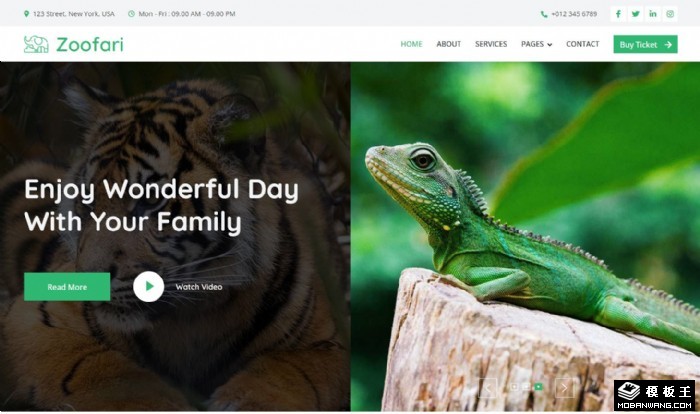This screenshot has width=700, height=414.
Task: Click the LinkedIn social icon
Action: point(653,14)
